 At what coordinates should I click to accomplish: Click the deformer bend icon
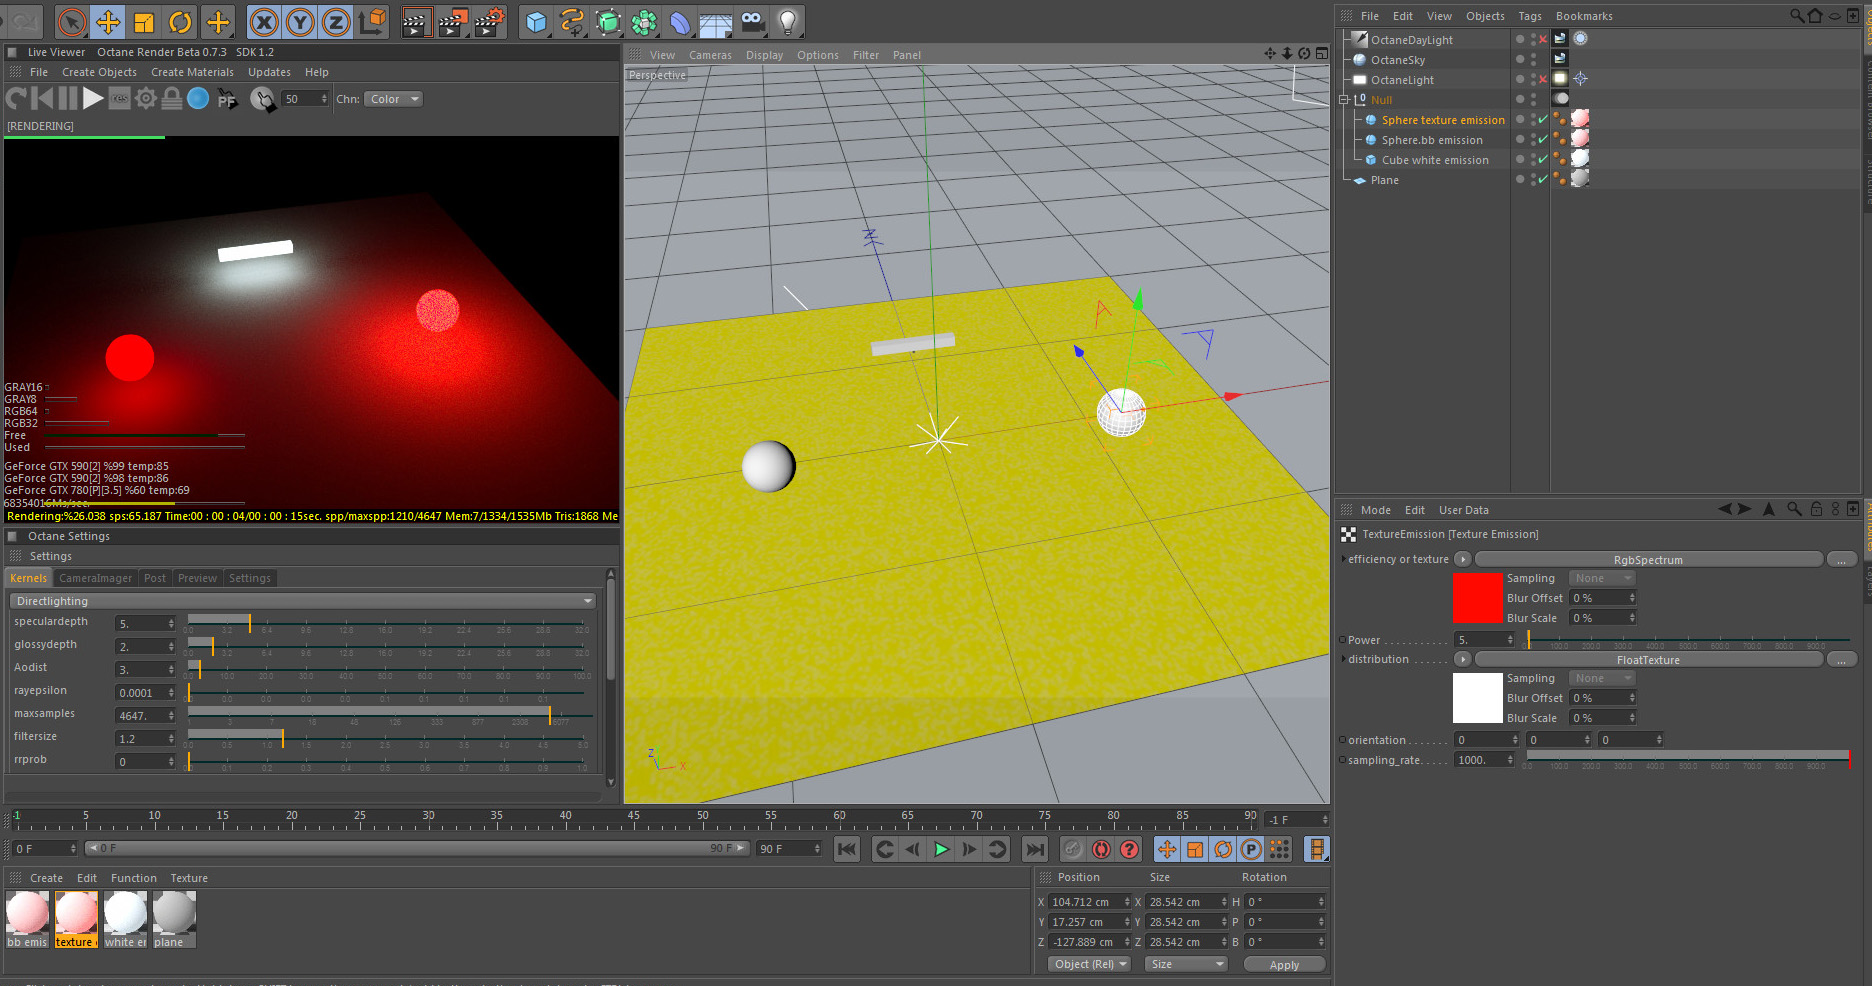(x=680, y=21)
